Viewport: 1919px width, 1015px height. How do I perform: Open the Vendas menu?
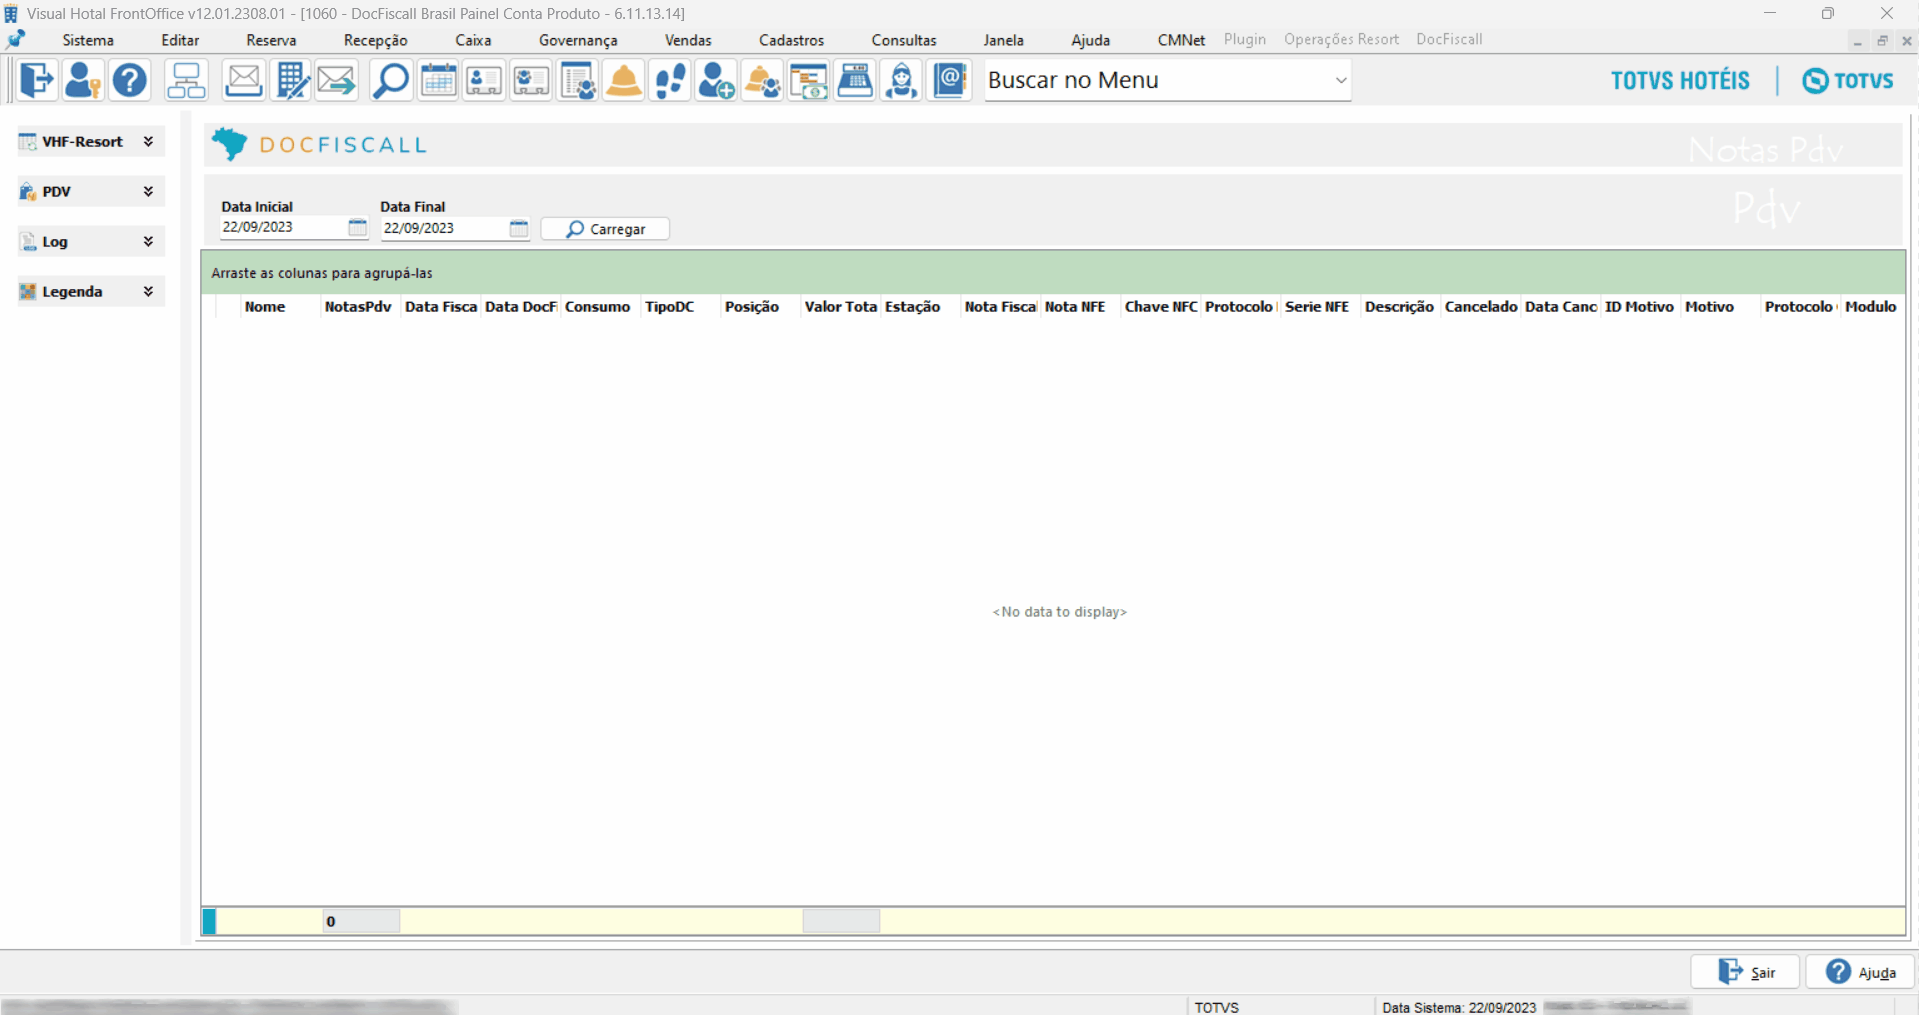coord(688,40)
